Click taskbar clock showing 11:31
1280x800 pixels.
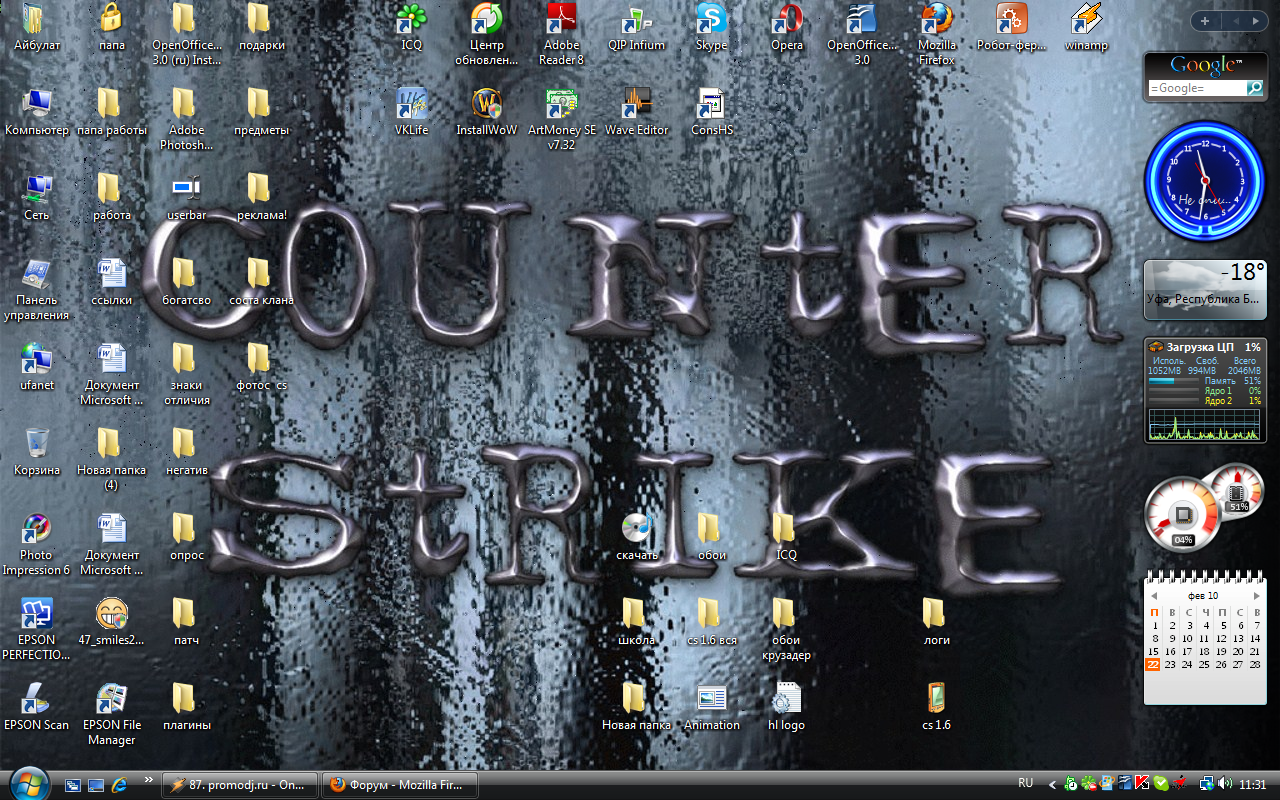point(1253,784)
